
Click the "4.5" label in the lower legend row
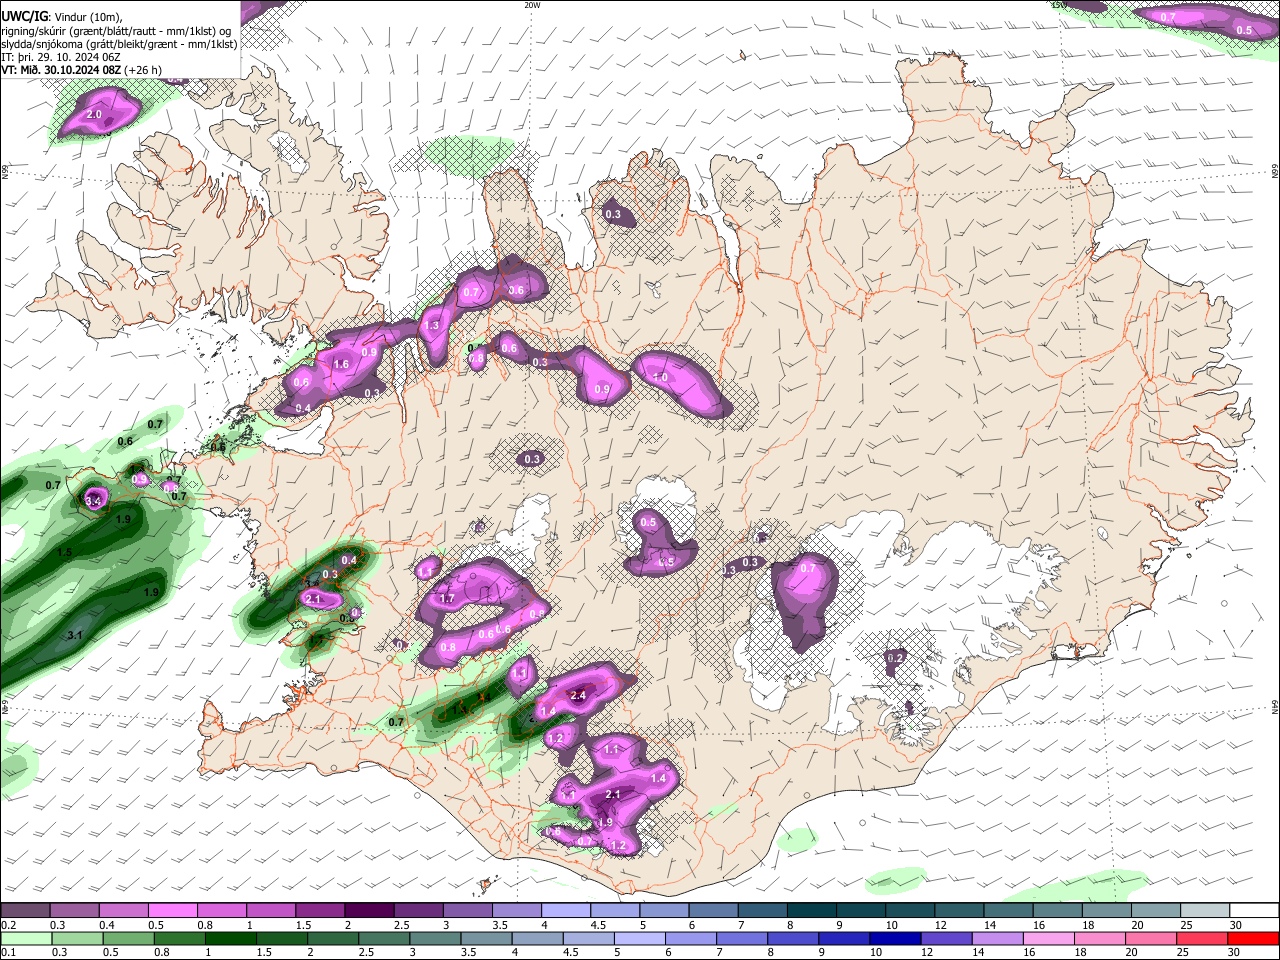(x=570, y=952)
